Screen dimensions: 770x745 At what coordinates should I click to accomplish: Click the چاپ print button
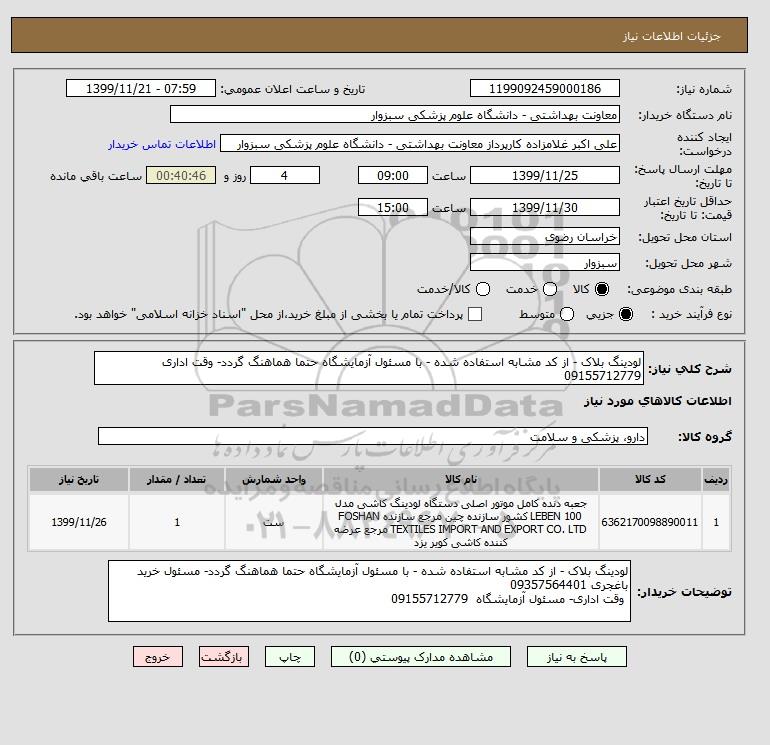pyautogui.click(x=290, y=657)
